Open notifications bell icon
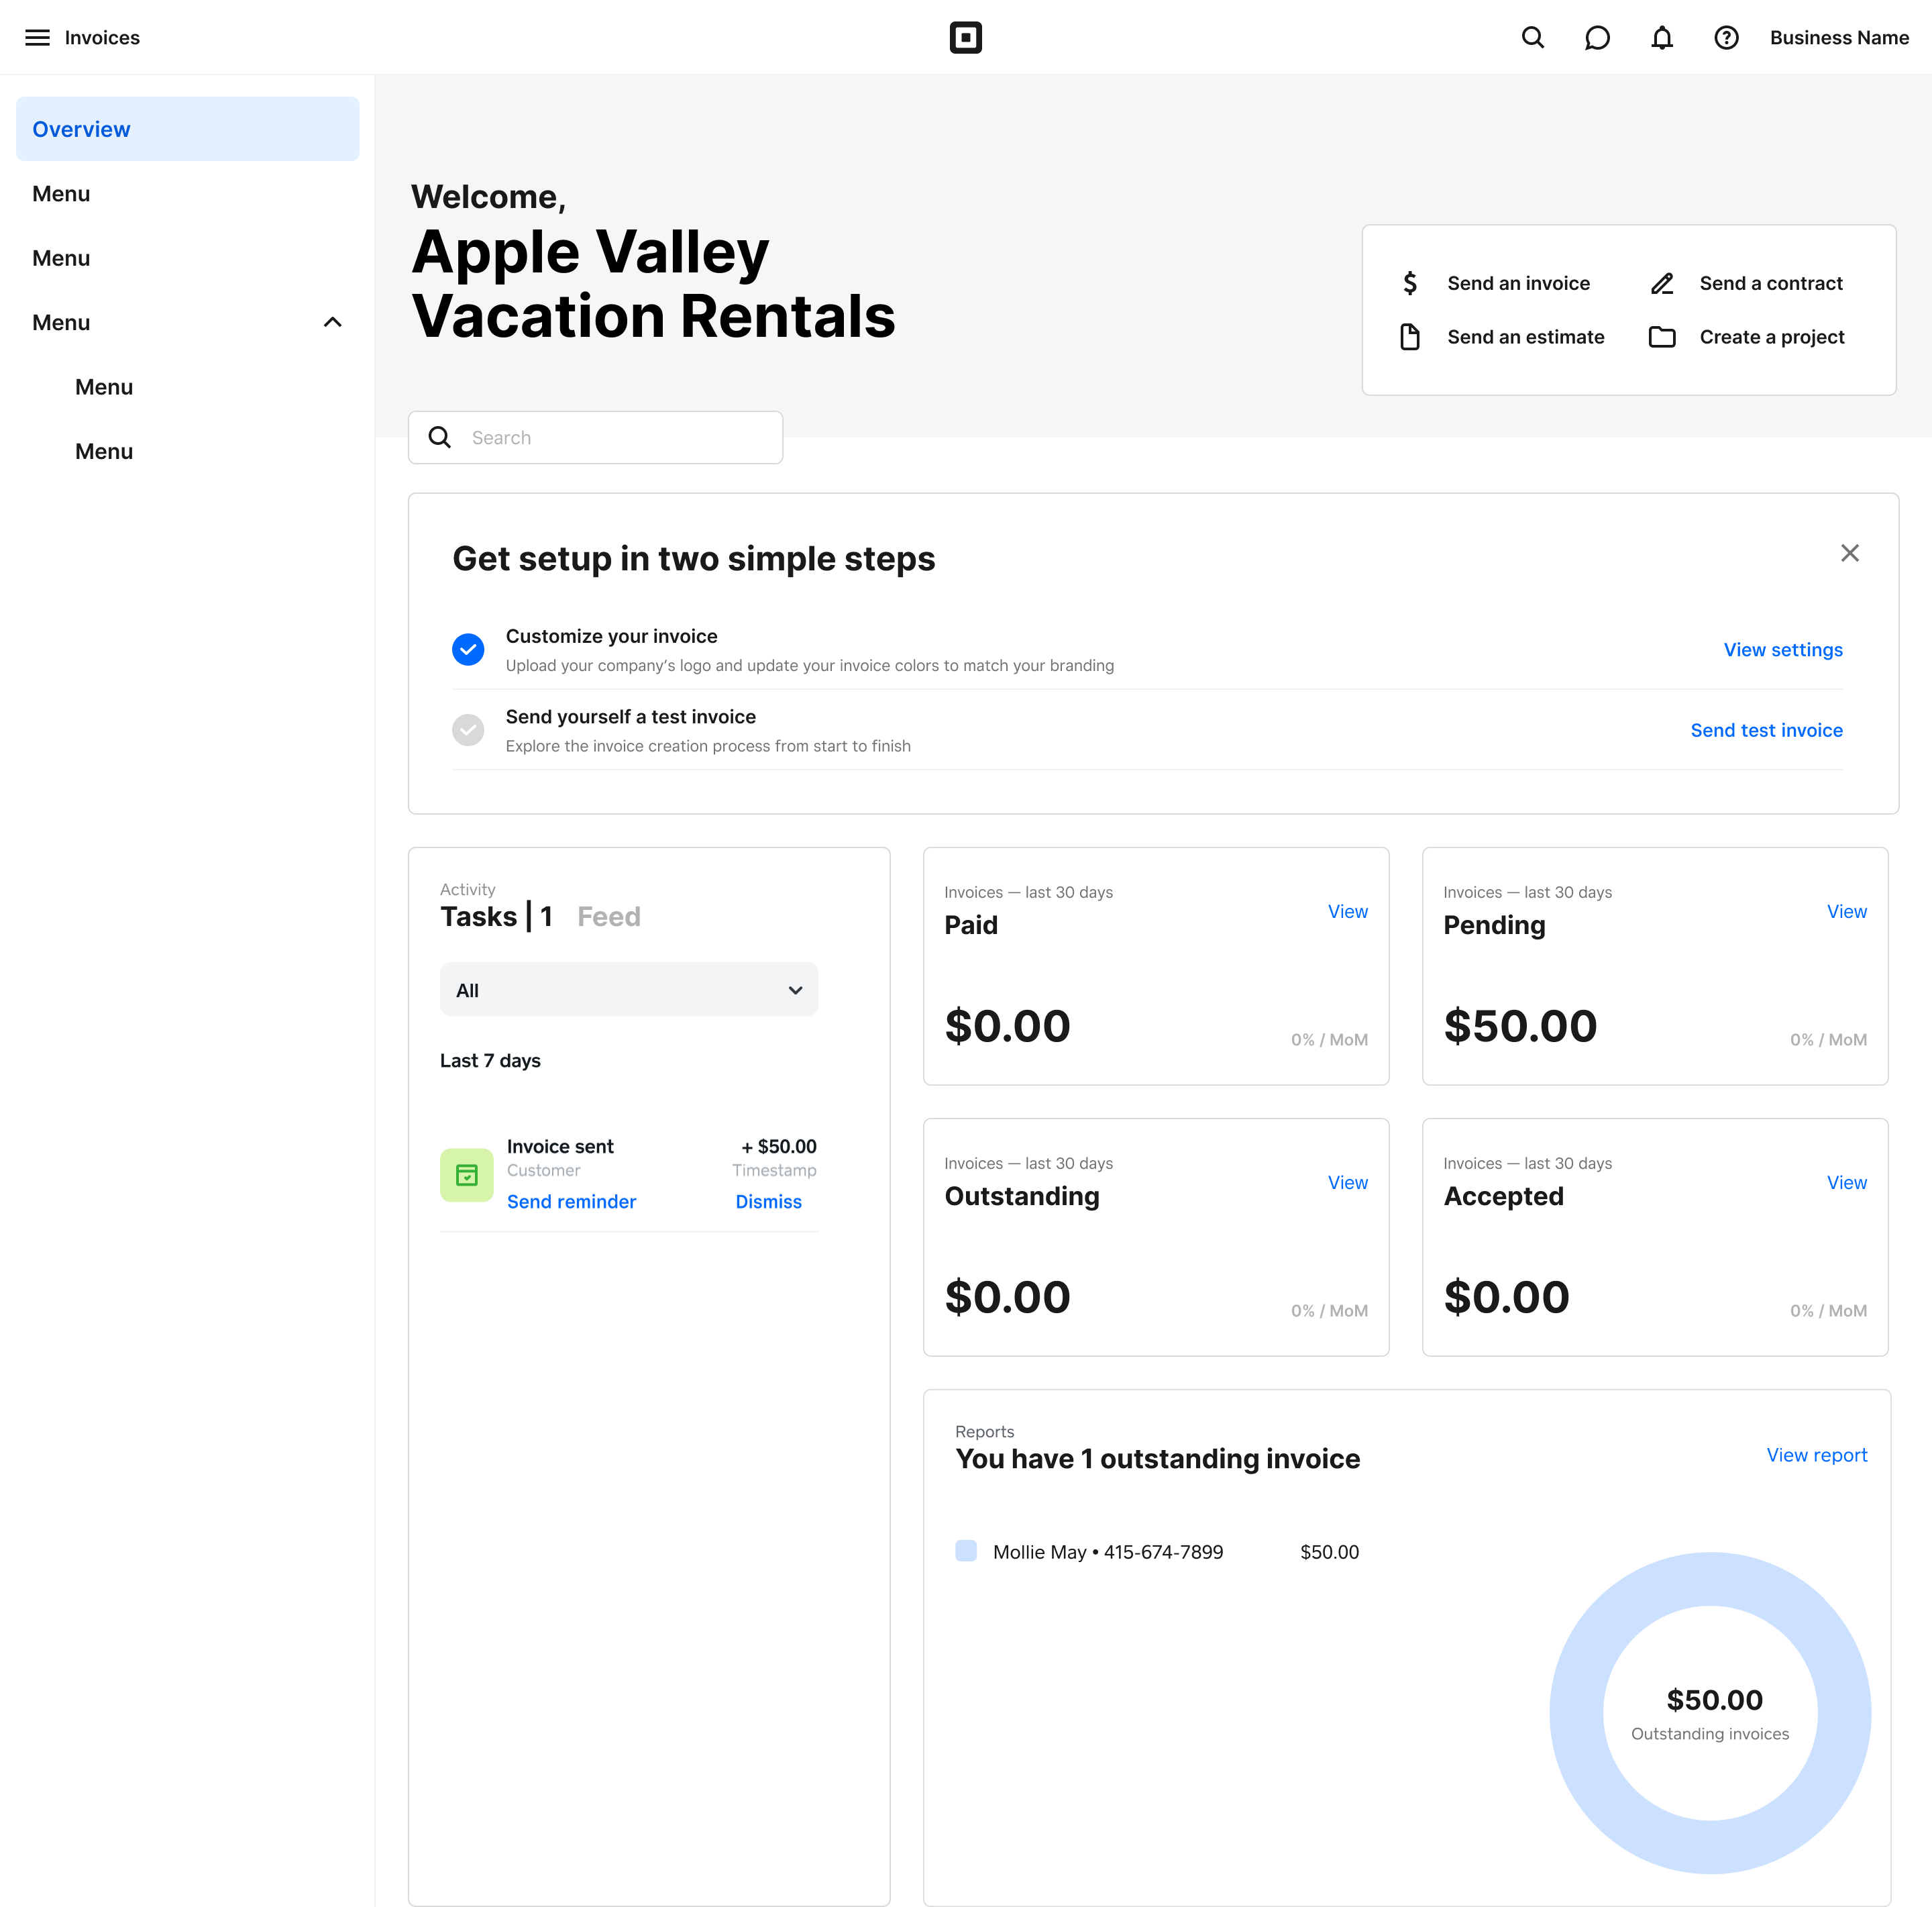 tap(1661, 38)
